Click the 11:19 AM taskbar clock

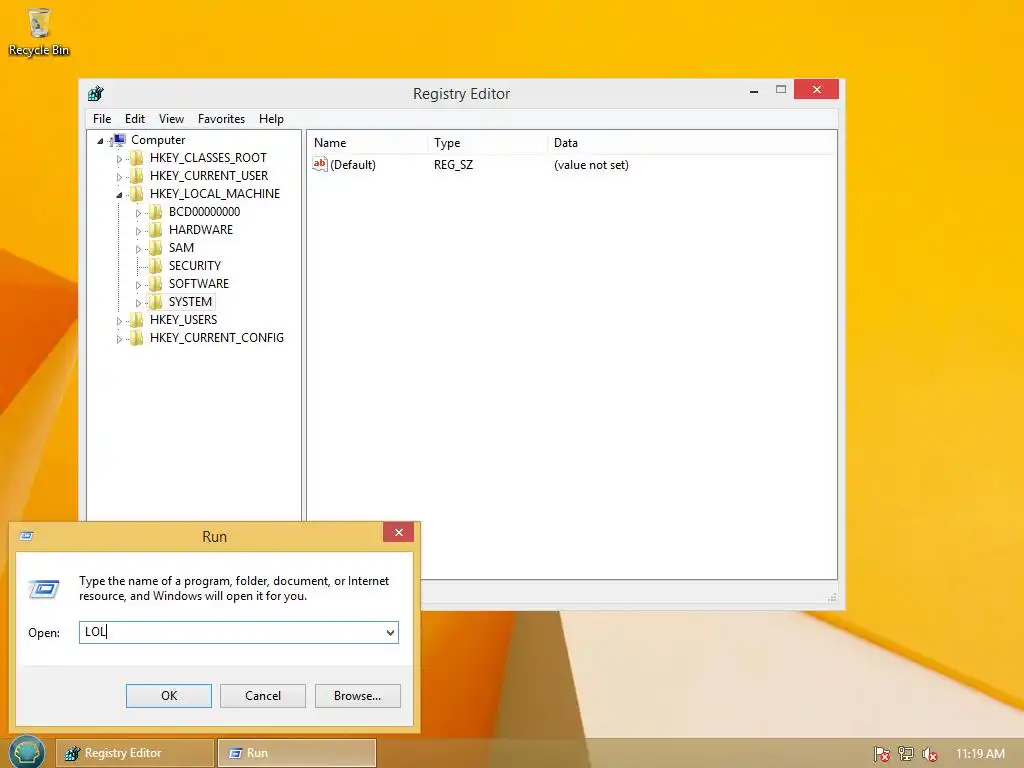[980, 754]
